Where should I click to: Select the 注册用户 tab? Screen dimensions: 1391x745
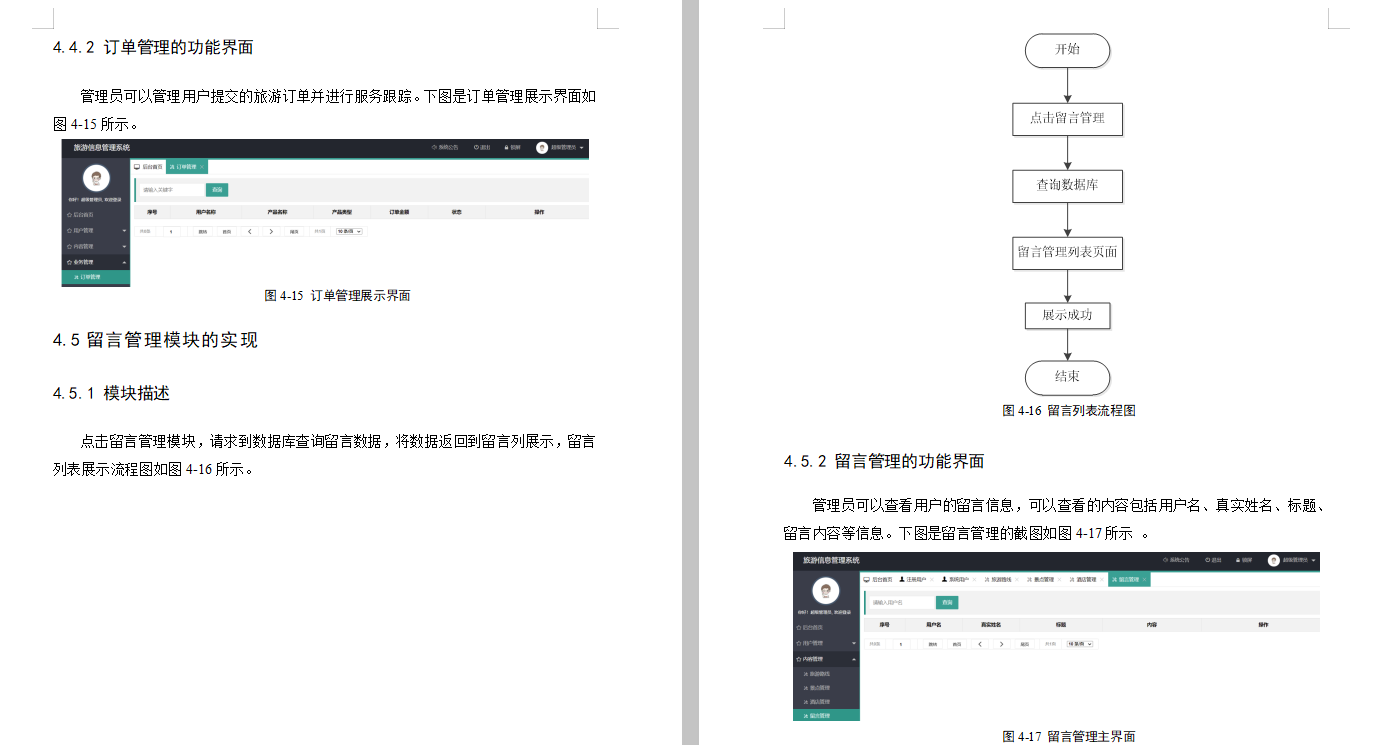point(913,579)
